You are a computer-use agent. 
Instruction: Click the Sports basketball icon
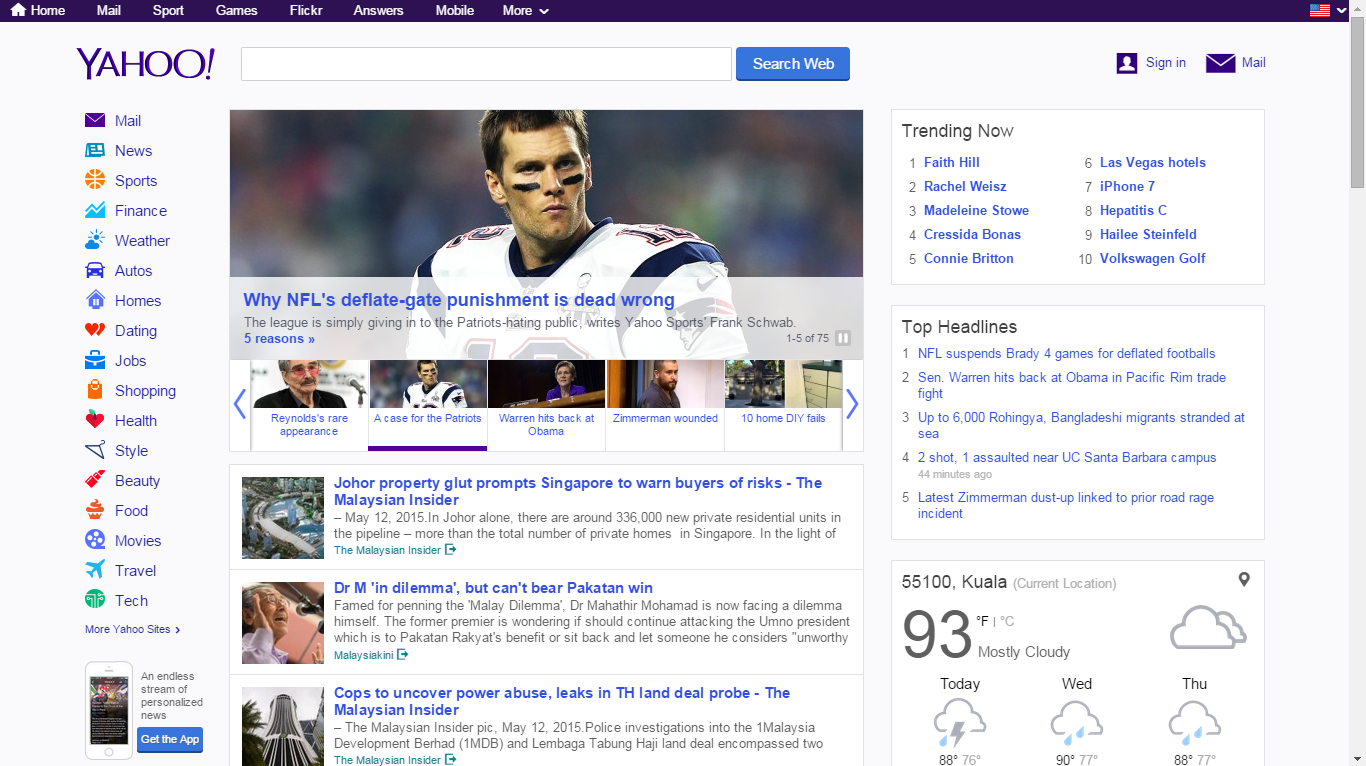95,180
